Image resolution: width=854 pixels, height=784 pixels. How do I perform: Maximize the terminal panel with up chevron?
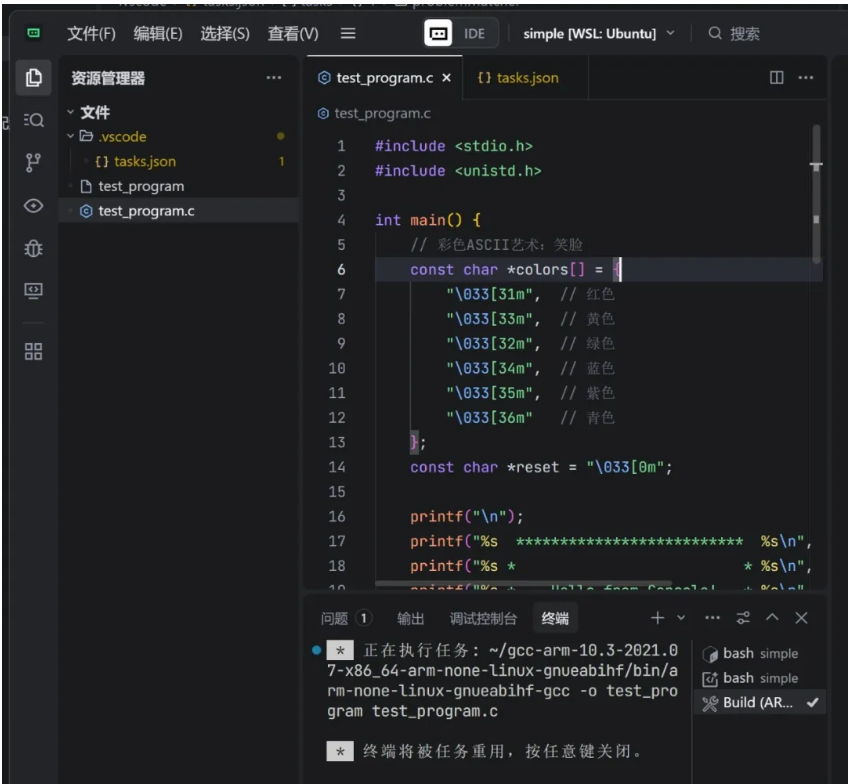pos(772,618)
